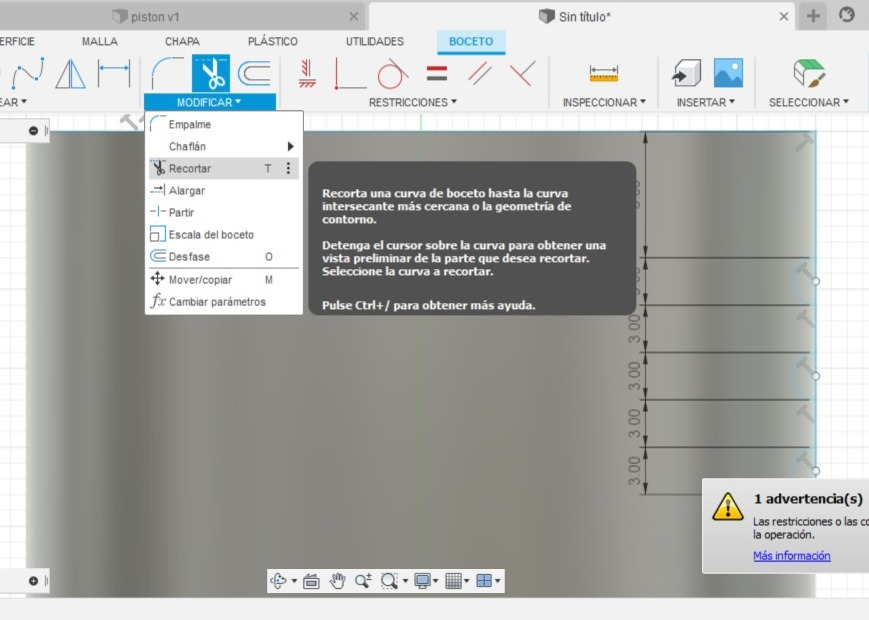869x620 pixels.
Task: Open new design tab with plus
Action: [813, 16]
